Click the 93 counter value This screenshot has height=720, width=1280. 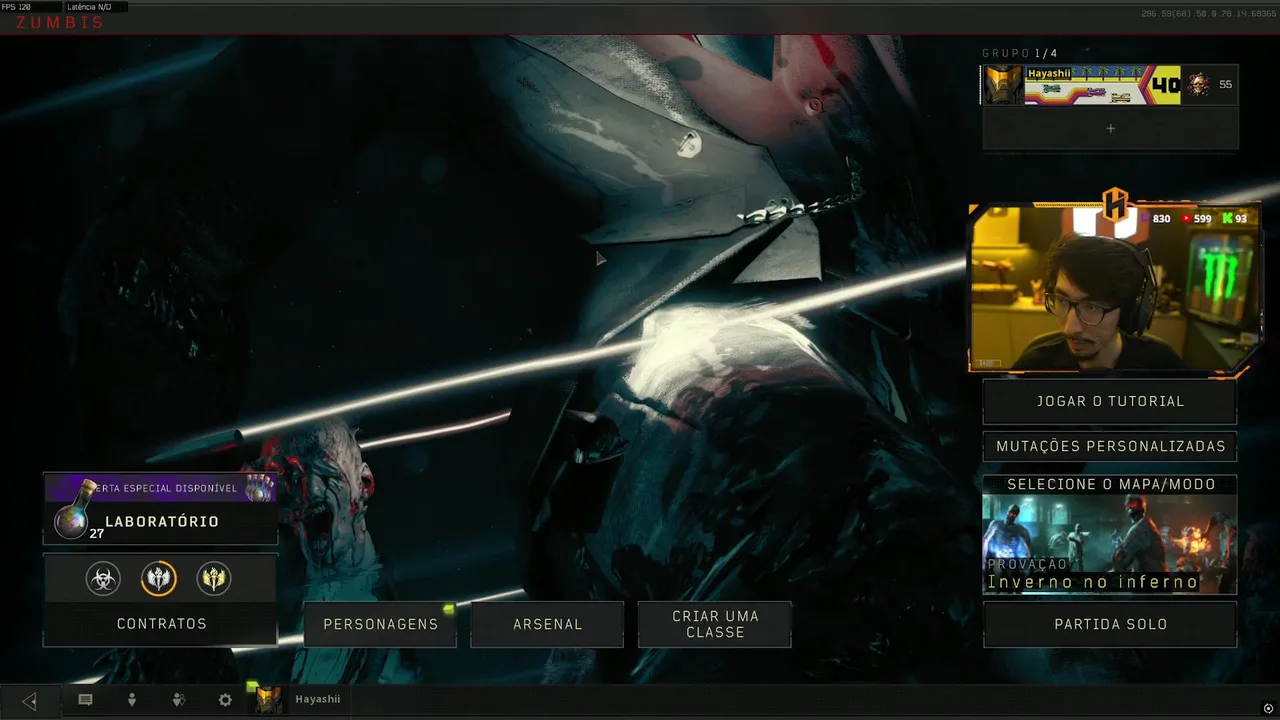point(1241,219)
